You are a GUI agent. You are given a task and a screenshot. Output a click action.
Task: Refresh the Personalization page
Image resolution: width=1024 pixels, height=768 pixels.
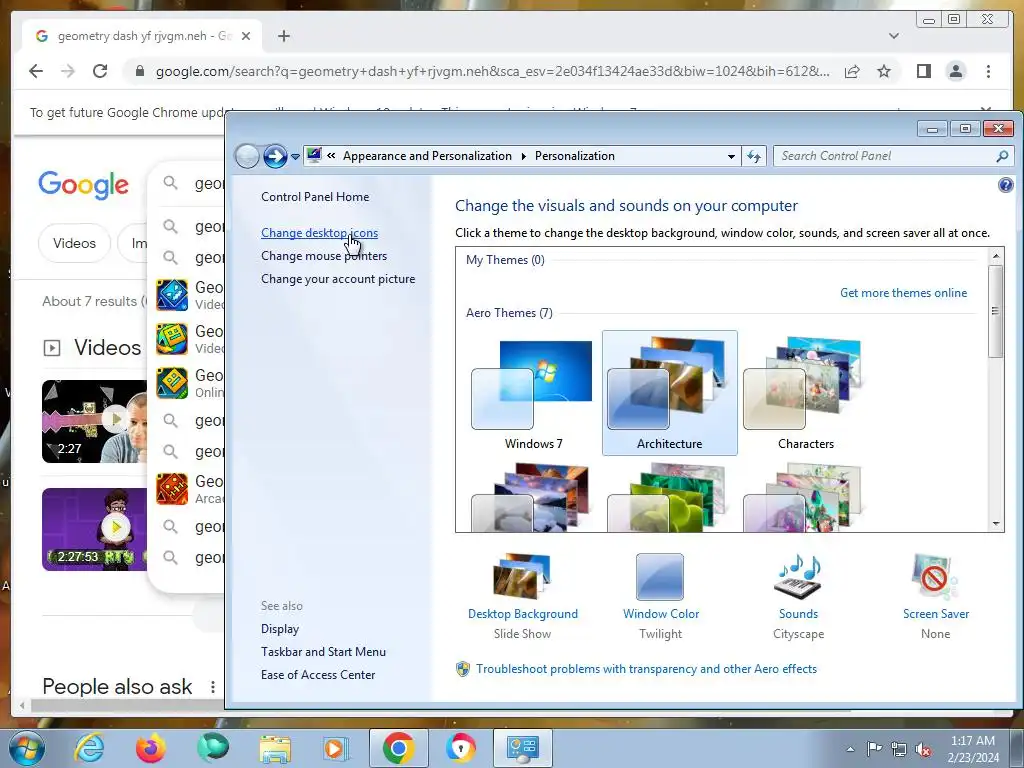pyautogui.click(x=754, y=156)
